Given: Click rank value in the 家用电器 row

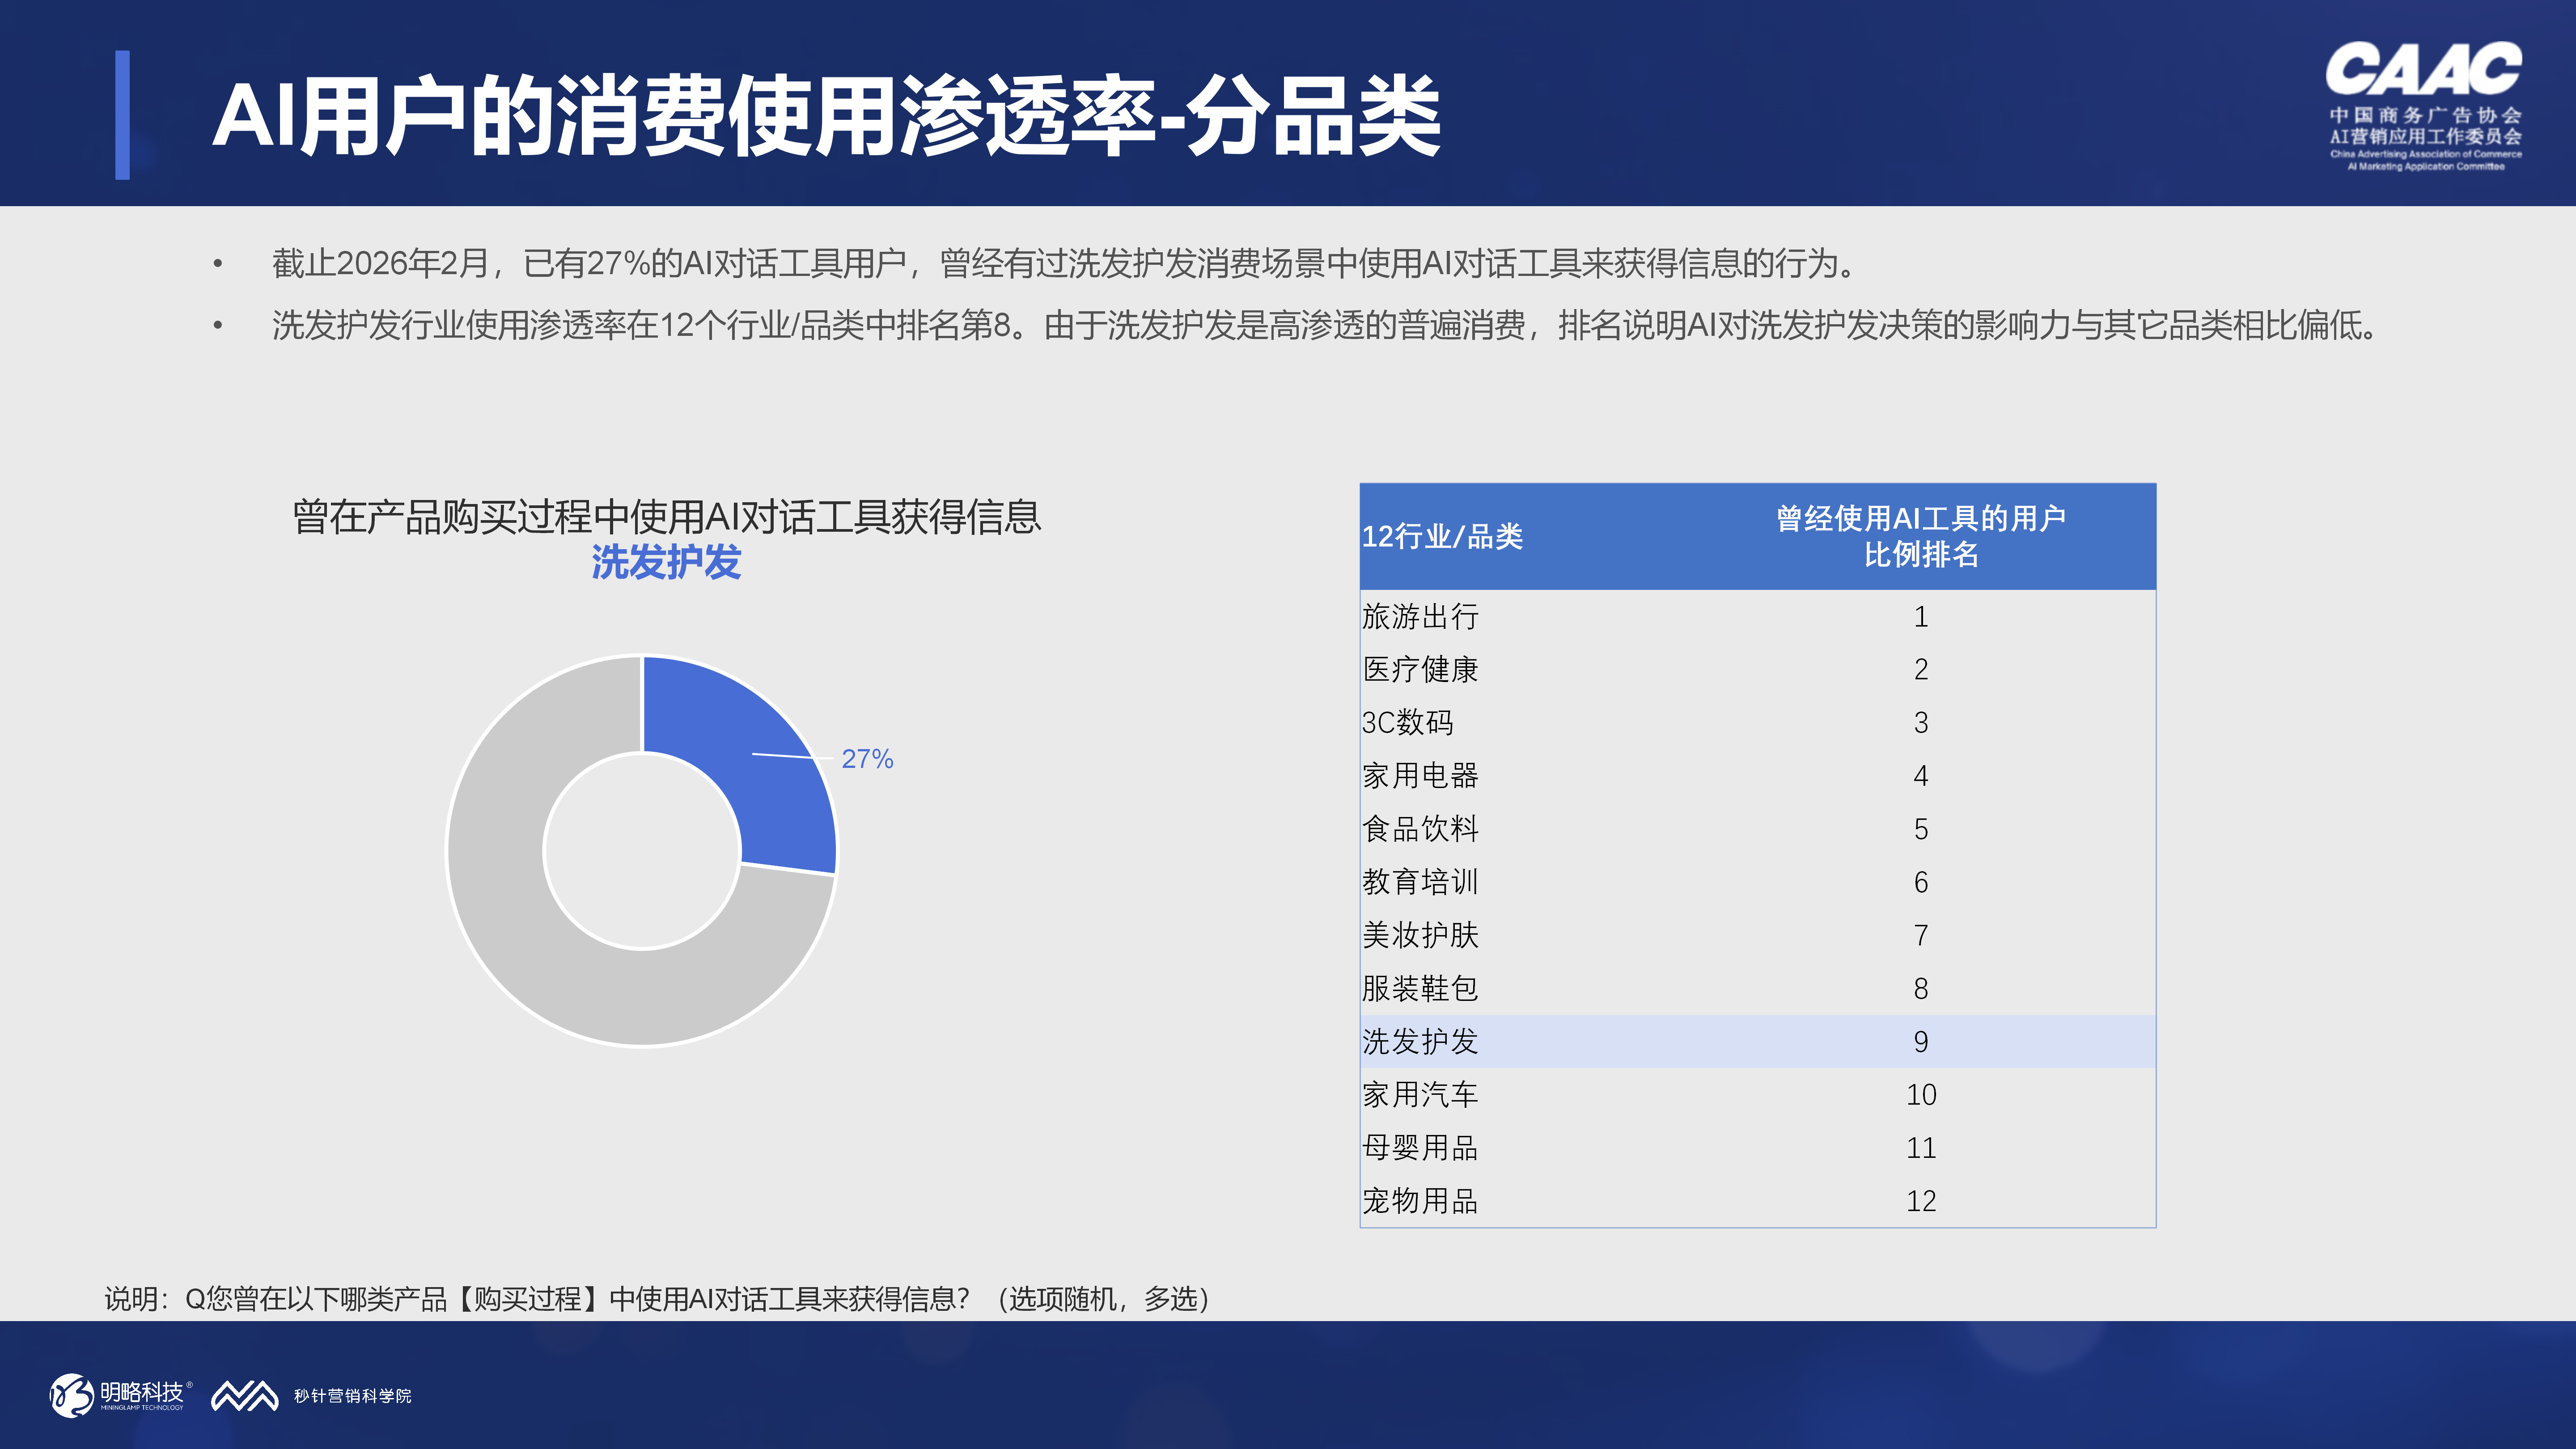Looking at the screenshot, I should 1921,776.
